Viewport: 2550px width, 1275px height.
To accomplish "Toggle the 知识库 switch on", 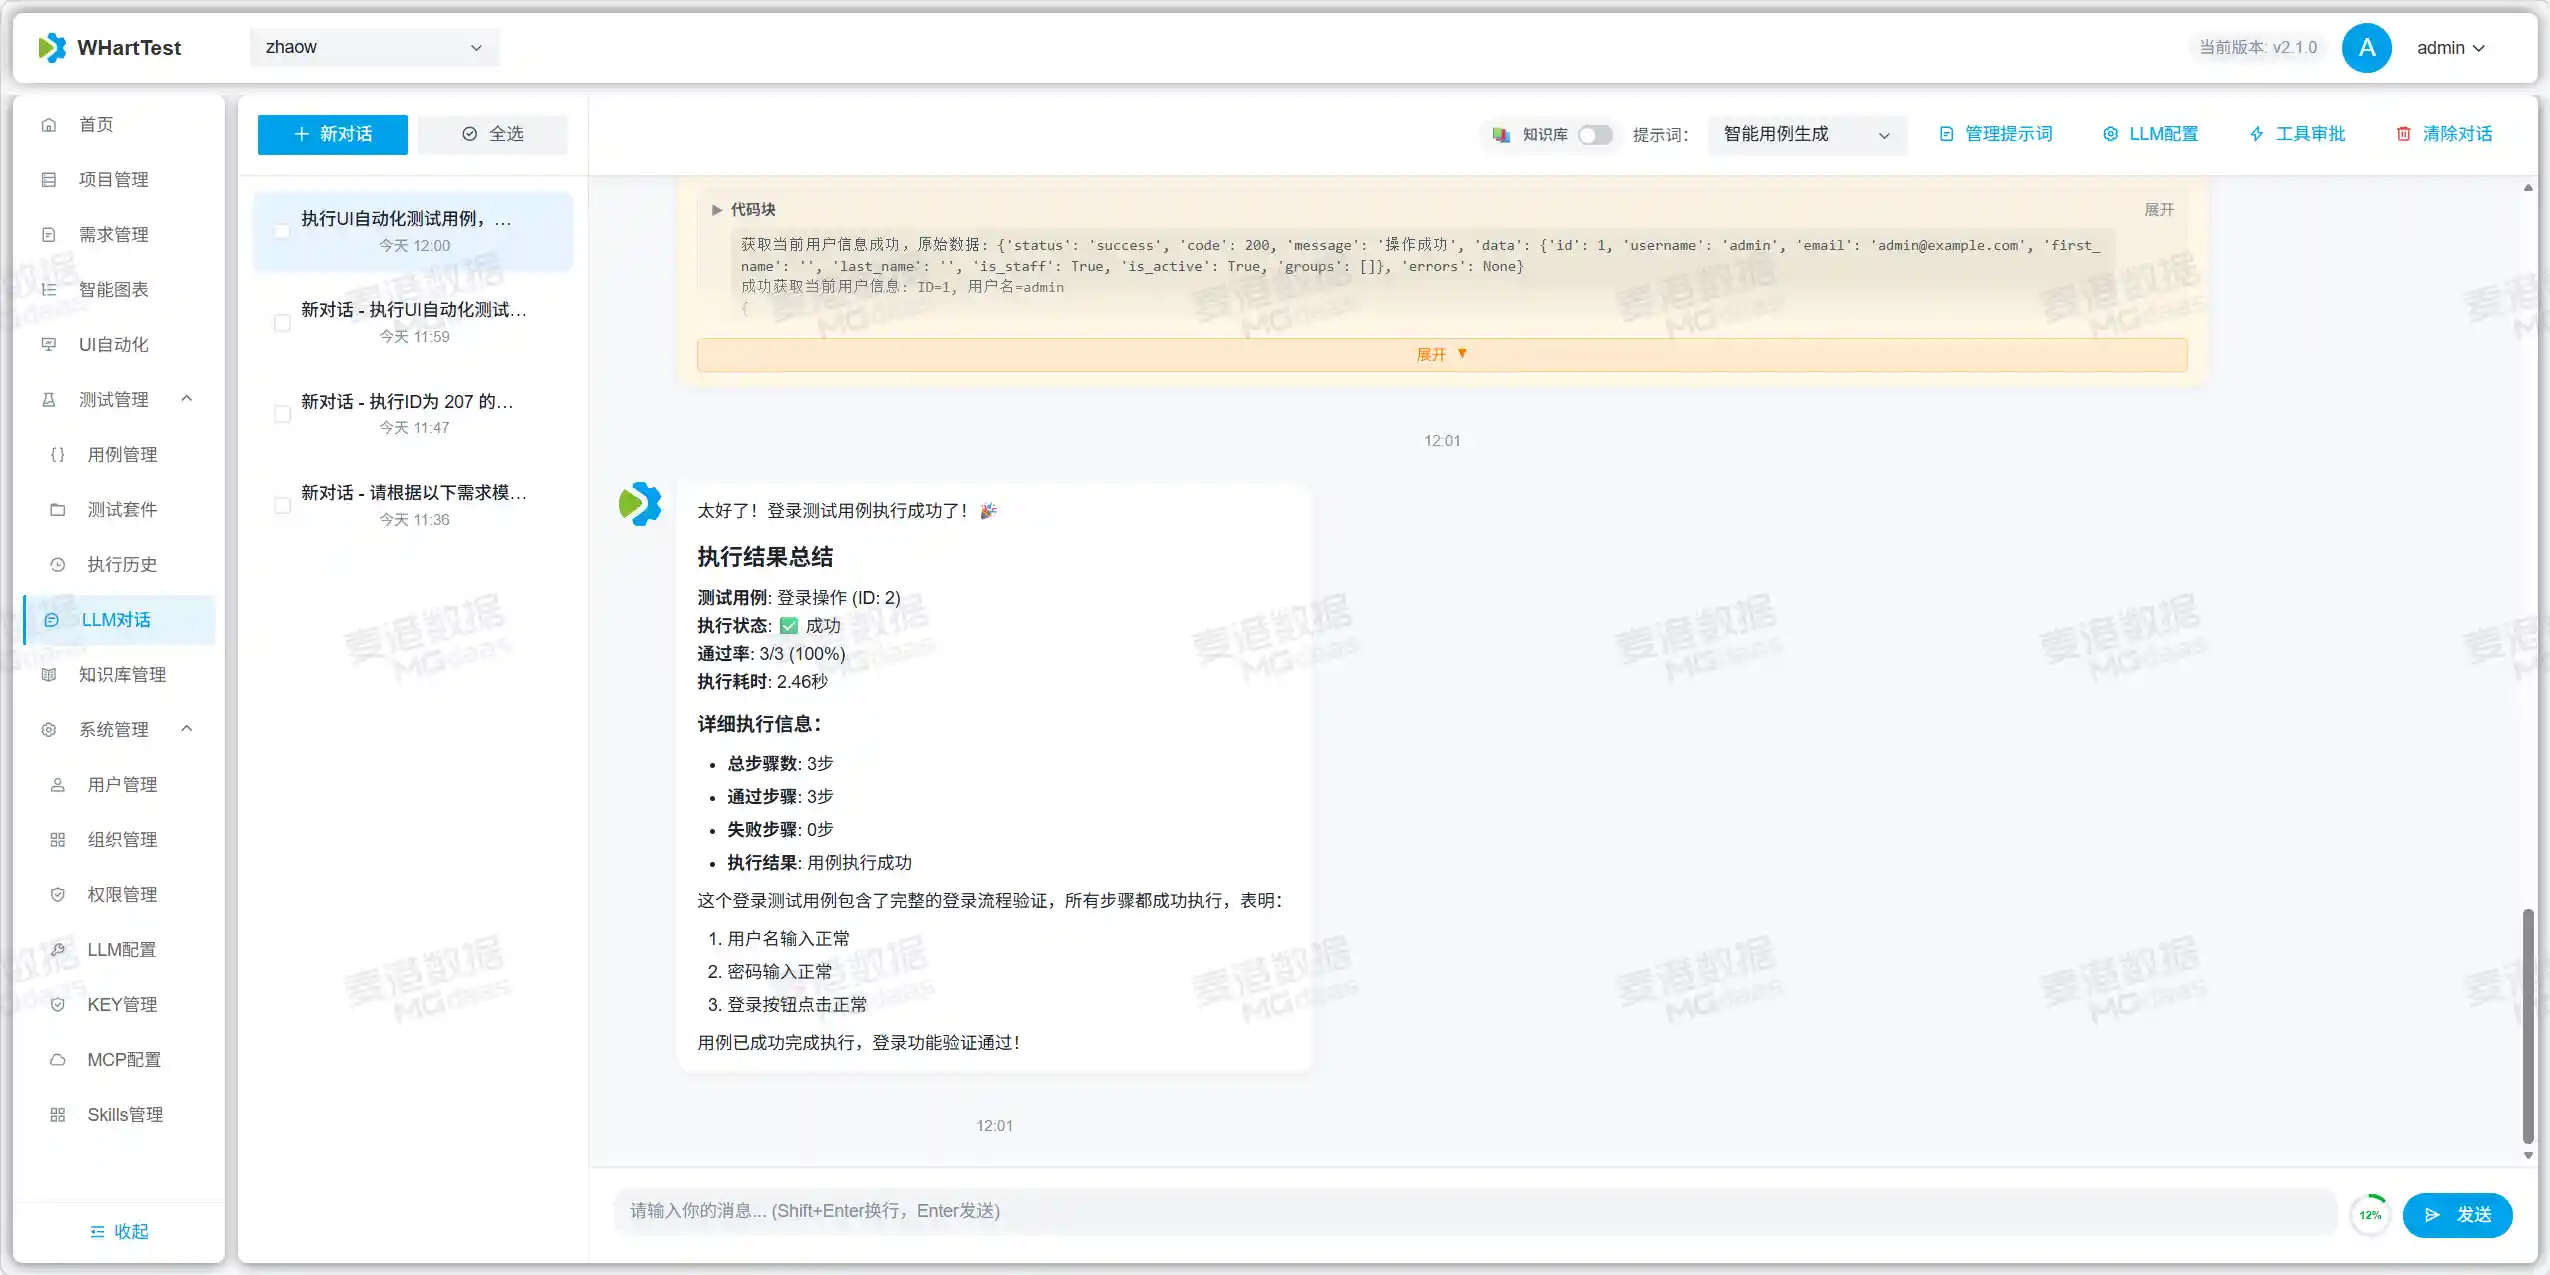I will click(1594, 135).
